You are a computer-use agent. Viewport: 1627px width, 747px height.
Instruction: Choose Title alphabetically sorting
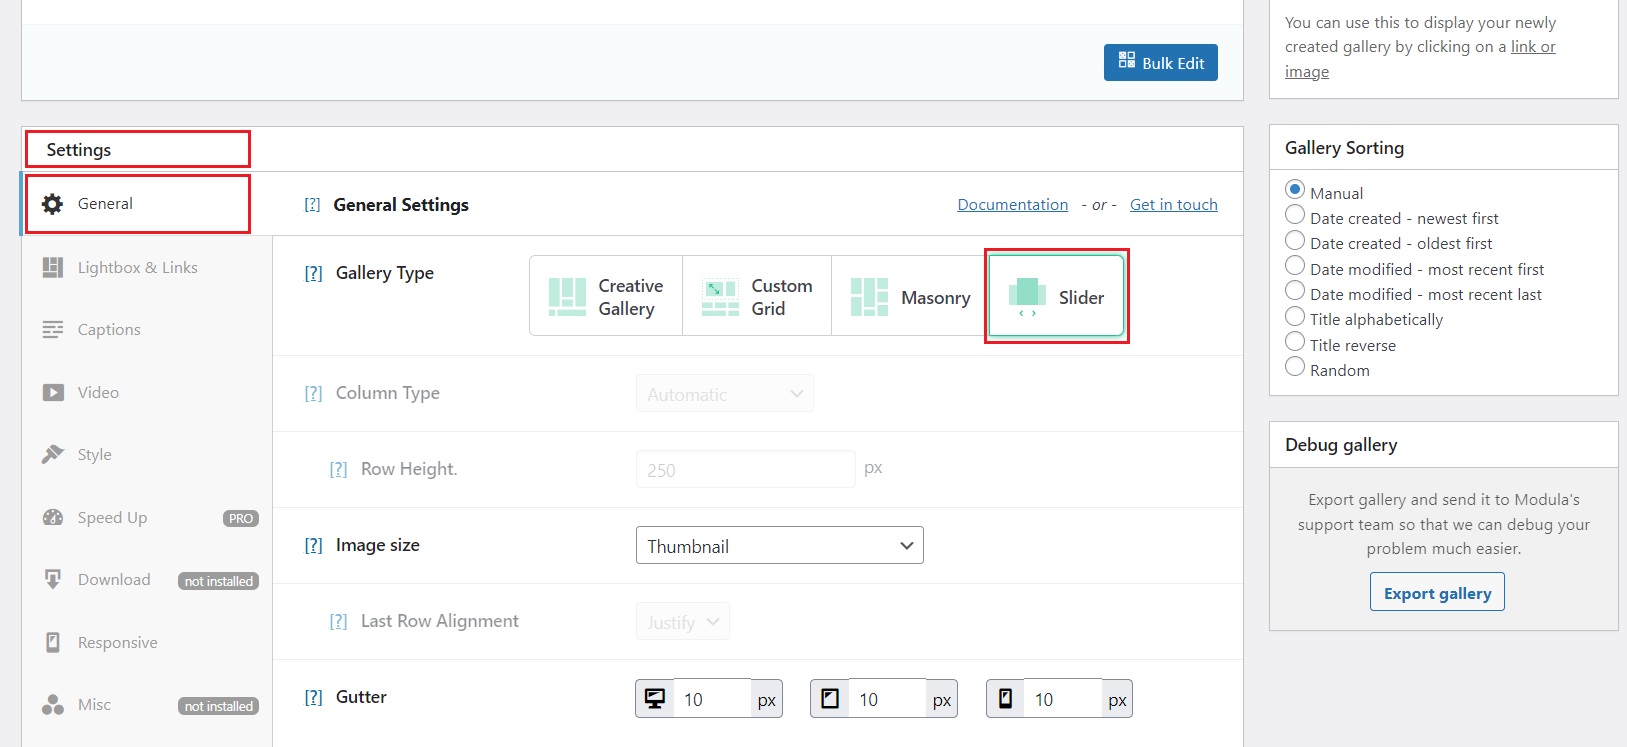click(1295, 317)
